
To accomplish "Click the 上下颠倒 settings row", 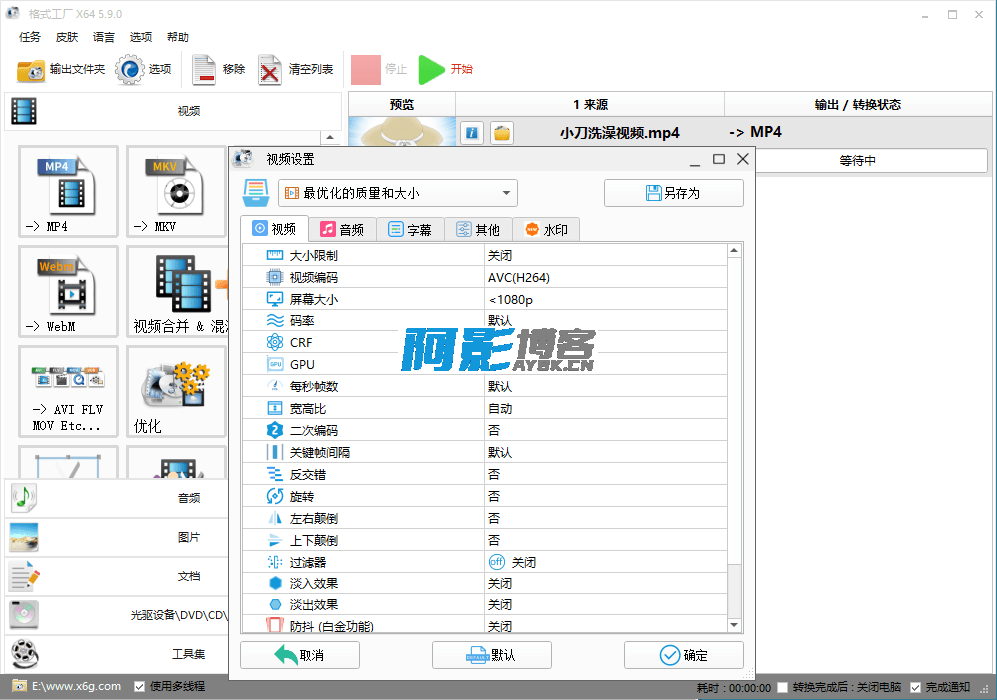I will point(485,540).
